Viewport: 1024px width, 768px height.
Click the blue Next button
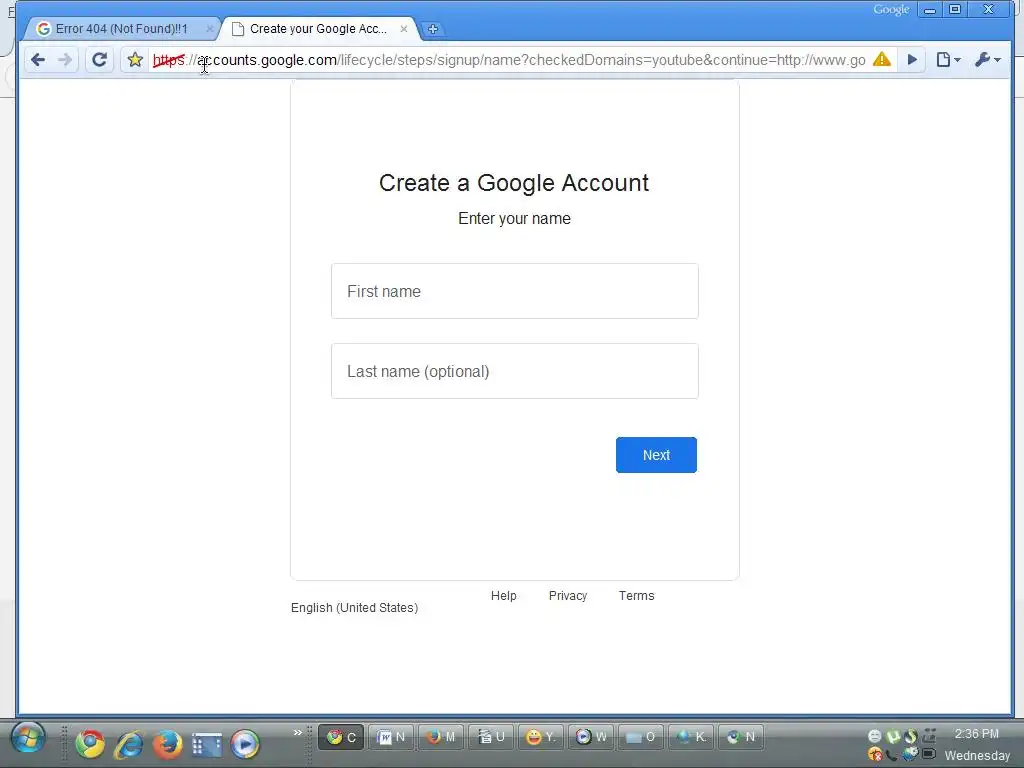pos(656,455)
